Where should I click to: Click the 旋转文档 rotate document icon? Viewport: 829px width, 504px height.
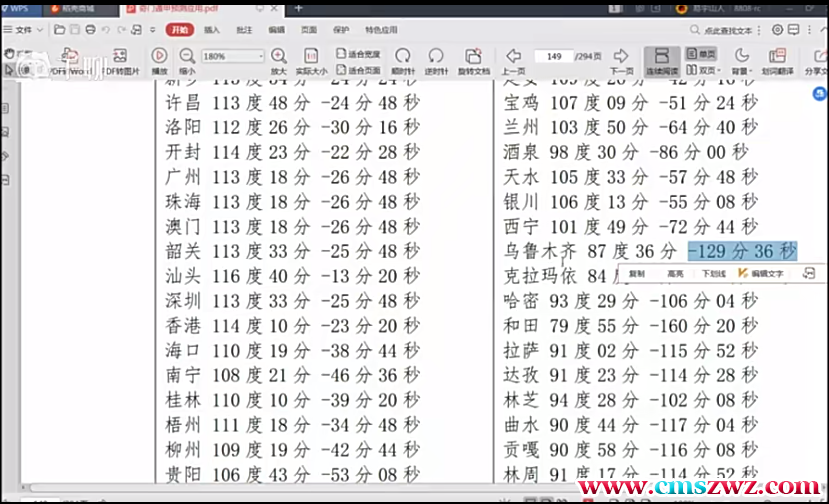pyautogui.click(x=474, y=57)
